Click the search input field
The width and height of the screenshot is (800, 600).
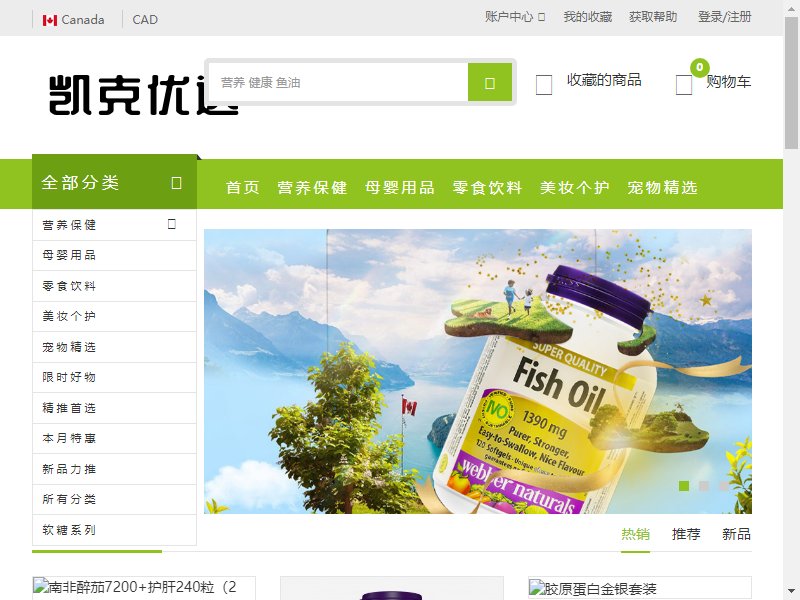click(x=339, y=83)
